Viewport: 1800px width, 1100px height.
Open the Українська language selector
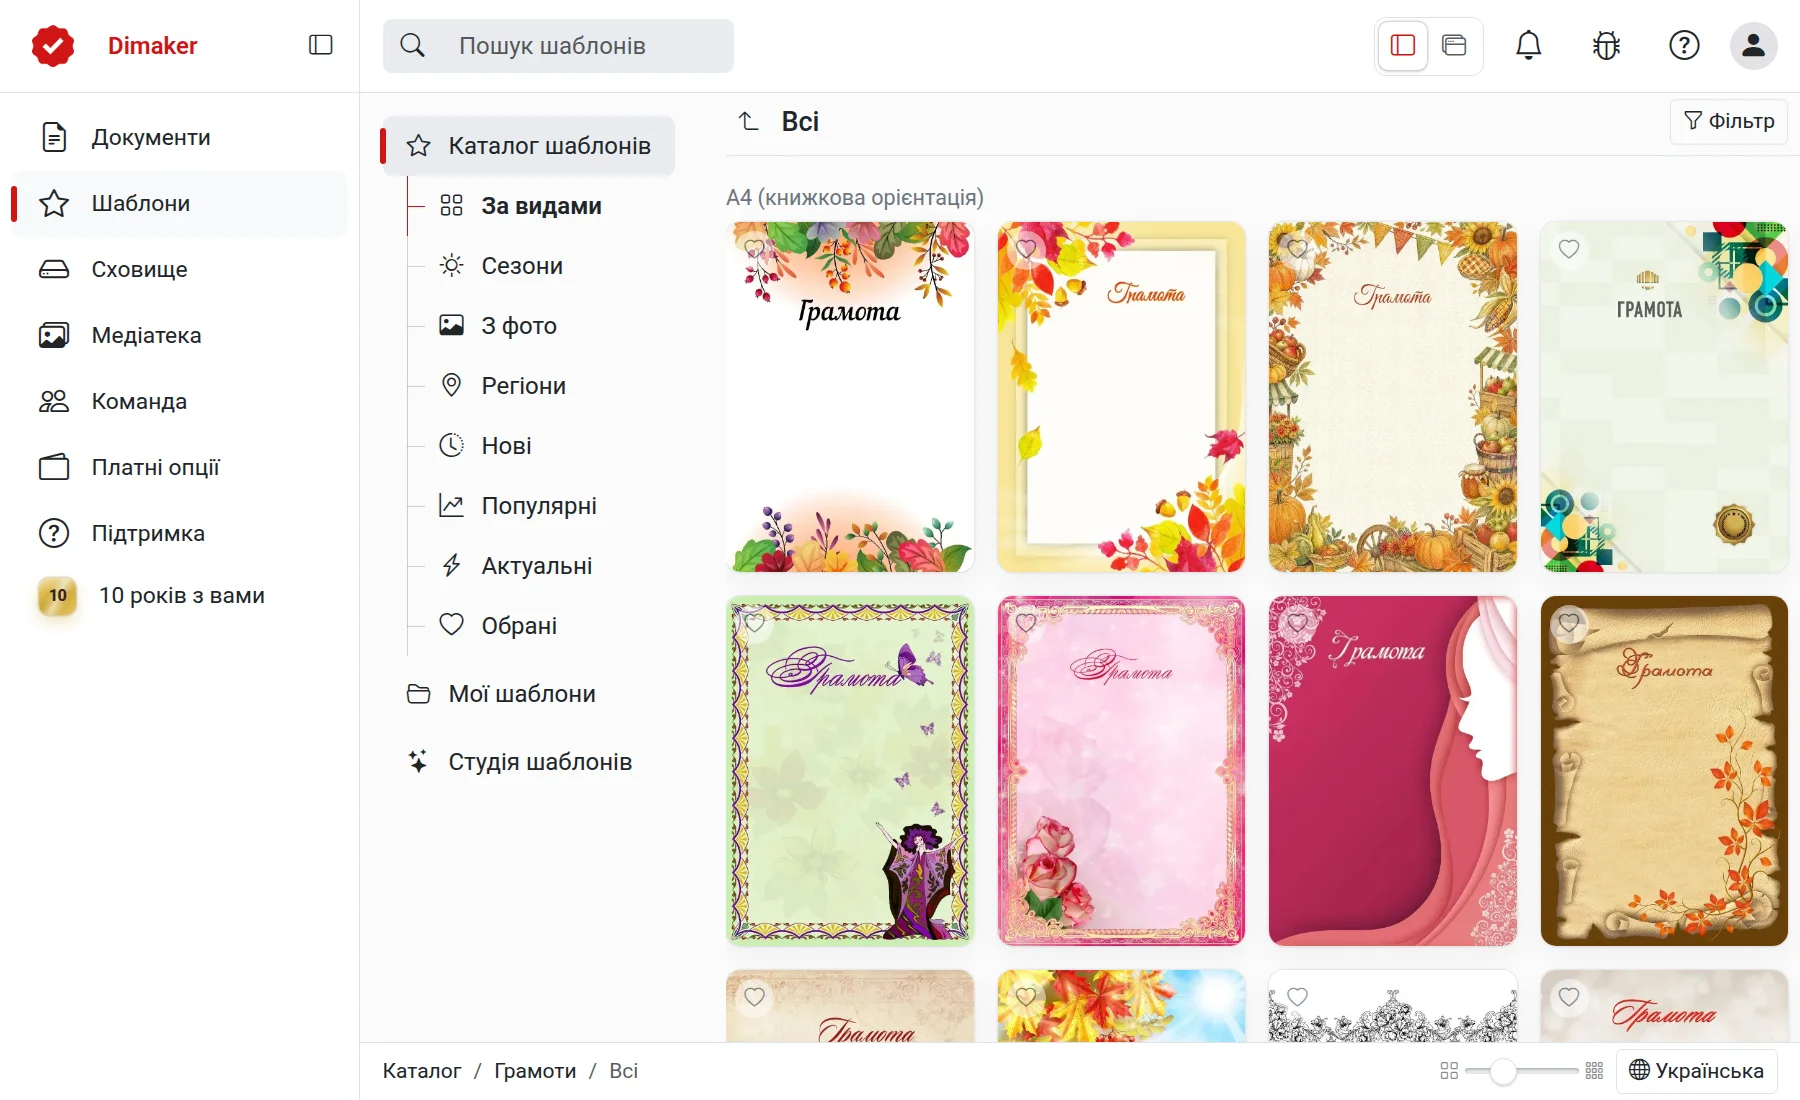(1697, 1071)
